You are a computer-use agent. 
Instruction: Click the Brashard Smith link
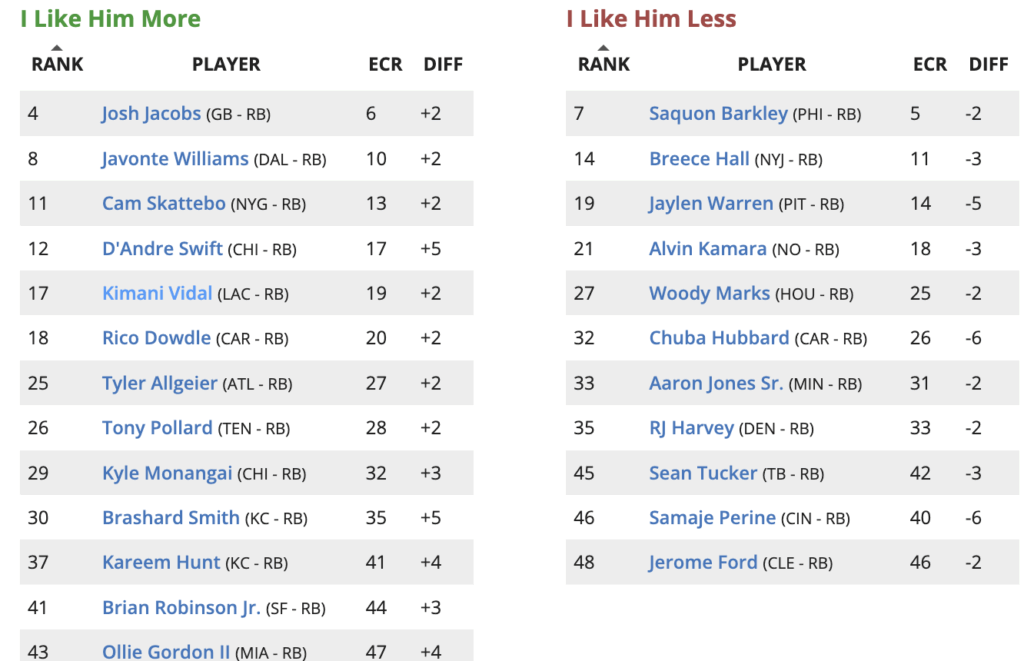click(171, 518)
